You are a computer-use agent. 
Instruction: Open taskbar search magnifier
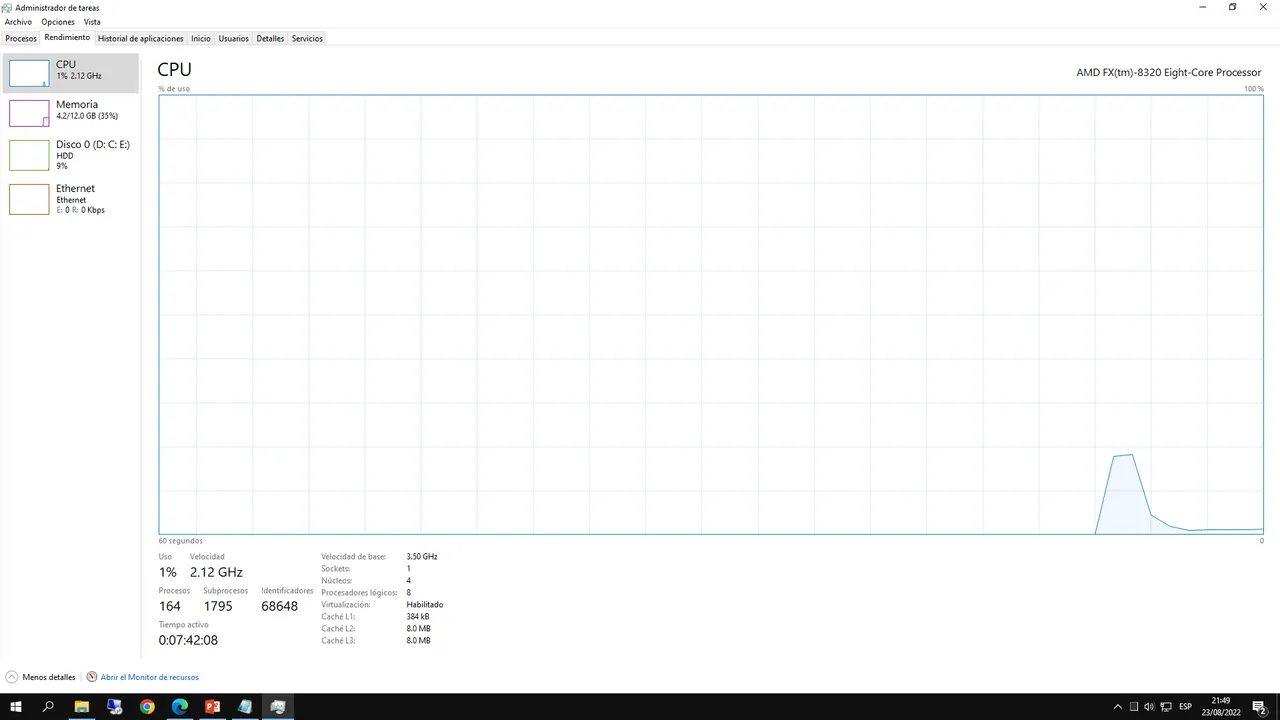pos(48,707)
